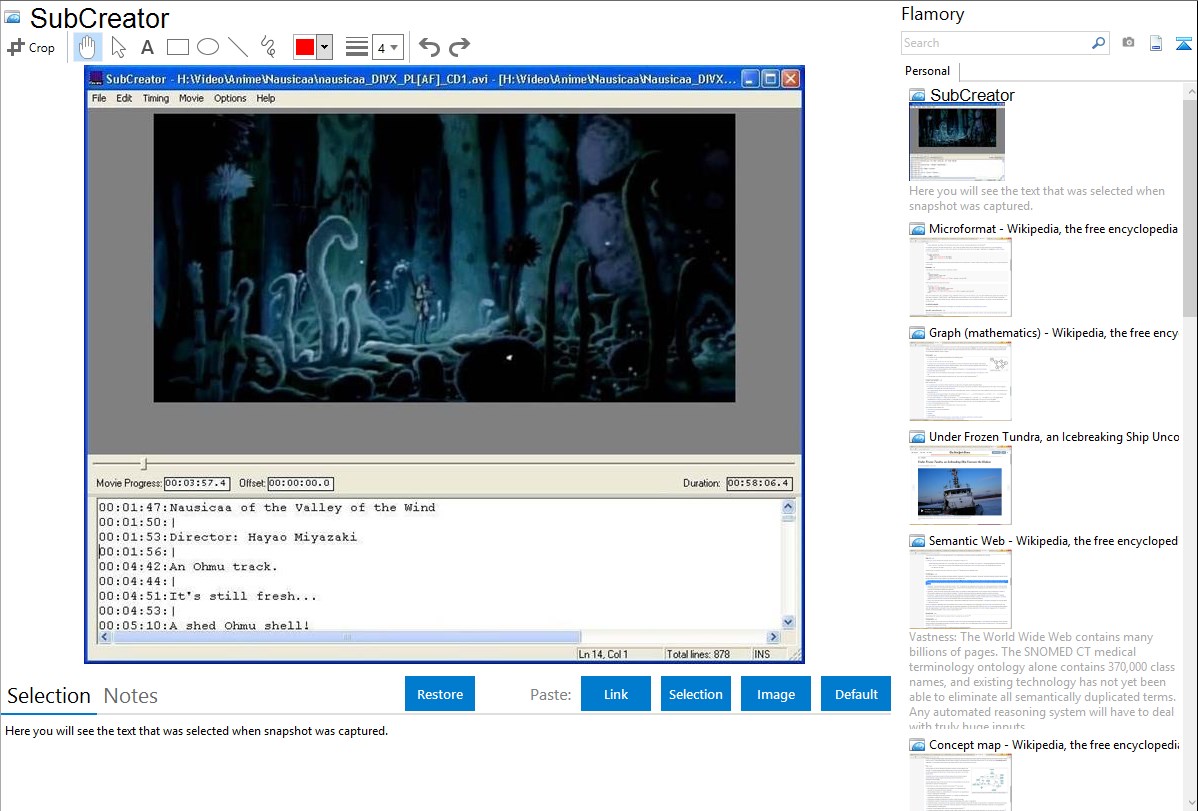Switch to the Selection tab
This screenshot has width=1198, height=811.
[49, 696]
